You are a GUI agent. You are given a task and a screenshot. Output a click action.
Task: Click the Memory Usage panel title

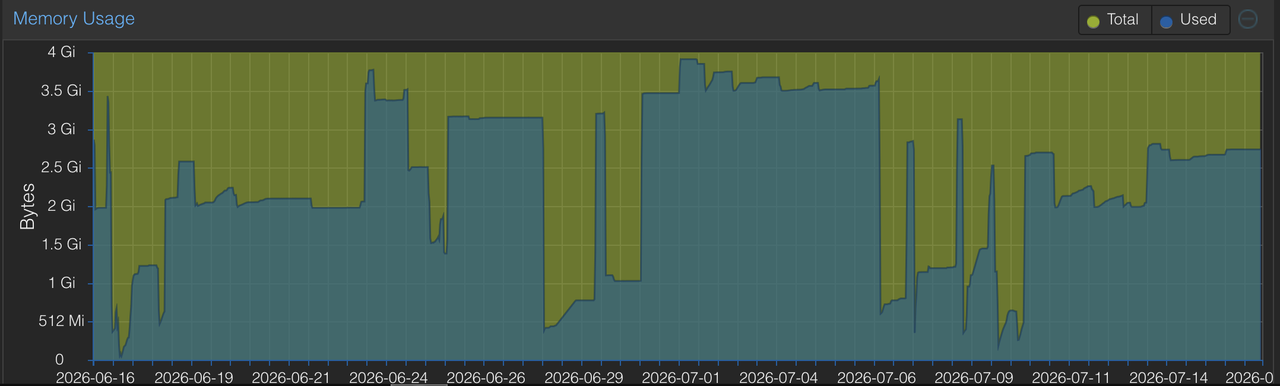74,19
